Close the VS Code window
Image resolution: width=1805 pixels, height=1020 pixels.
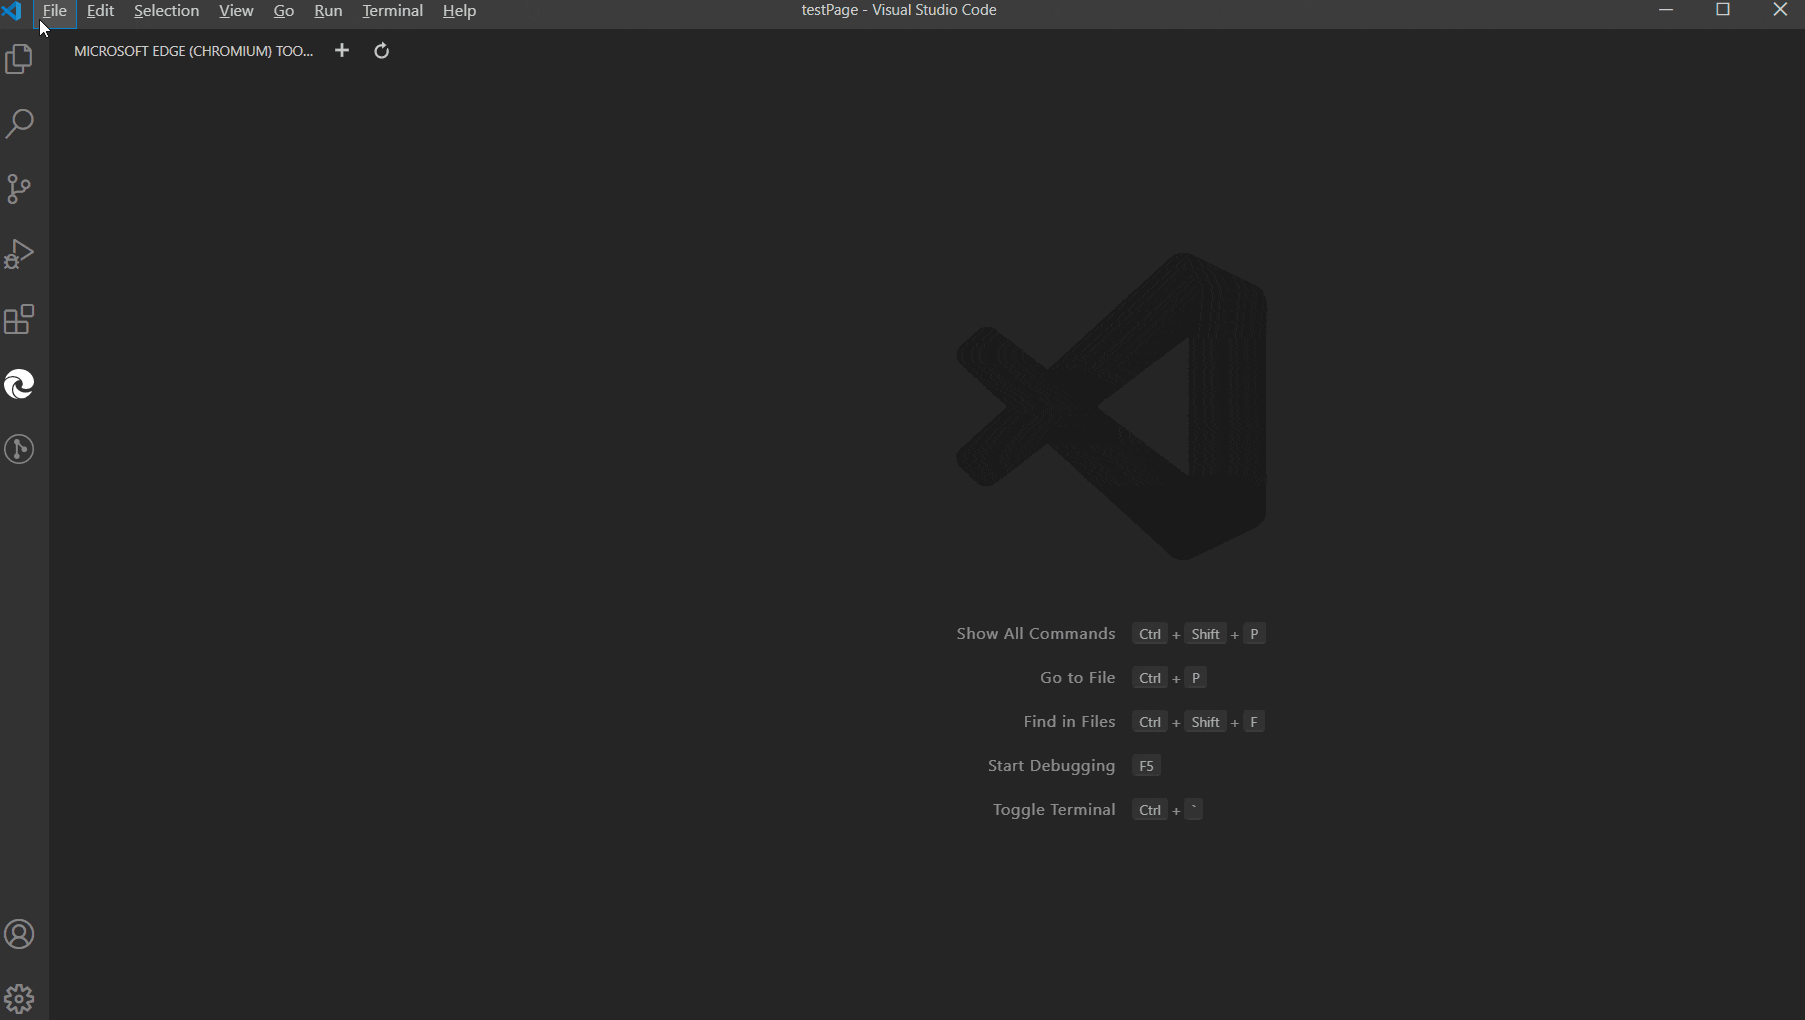1780,10
